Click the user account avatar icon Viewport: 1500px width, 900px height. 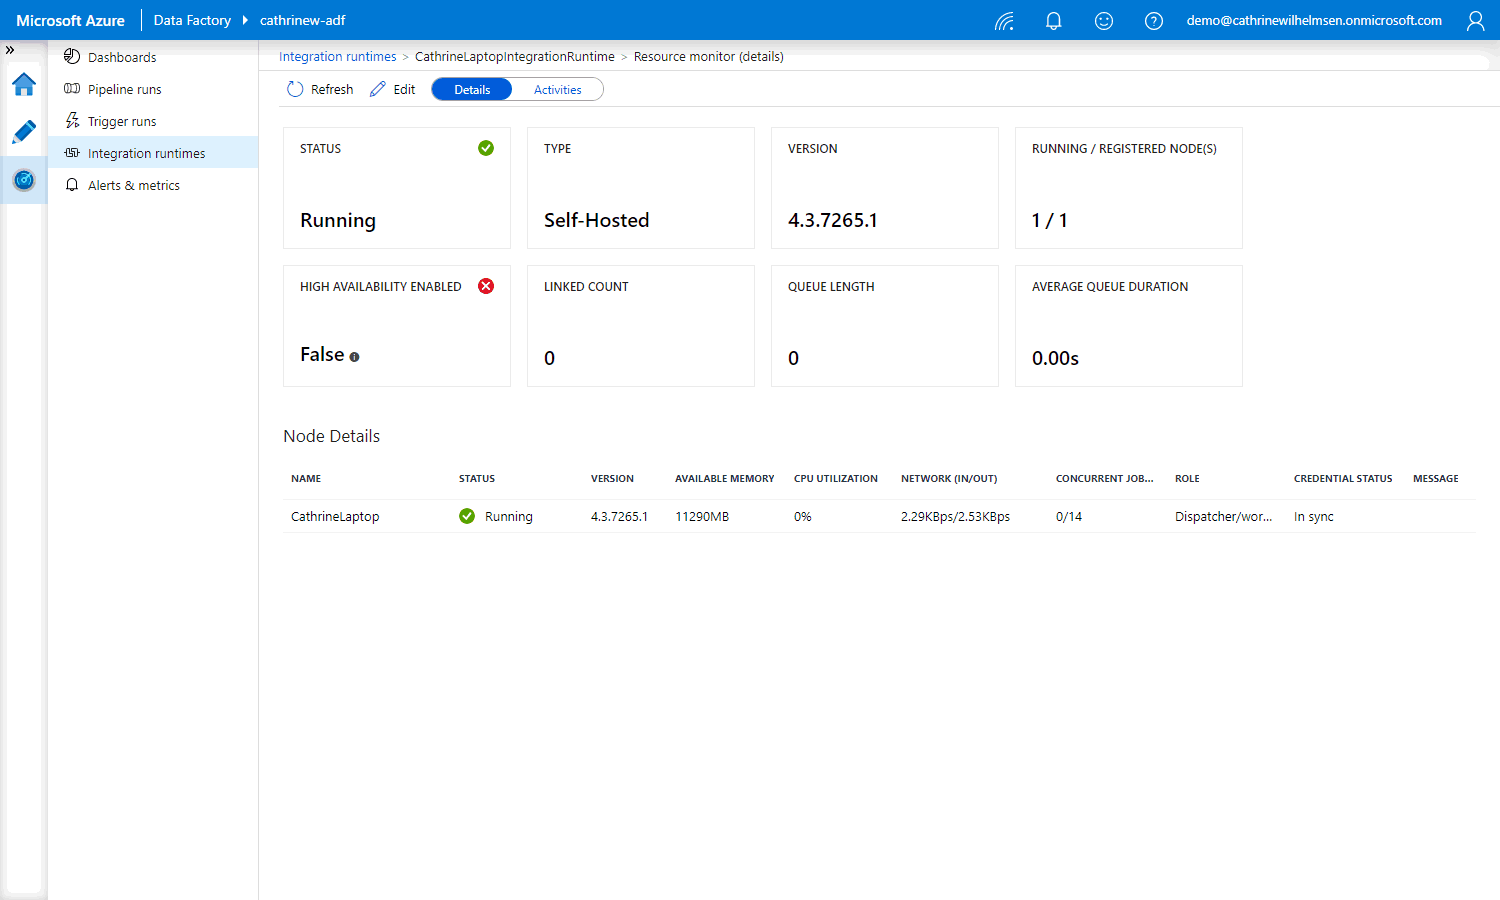tap(1475, 21)
